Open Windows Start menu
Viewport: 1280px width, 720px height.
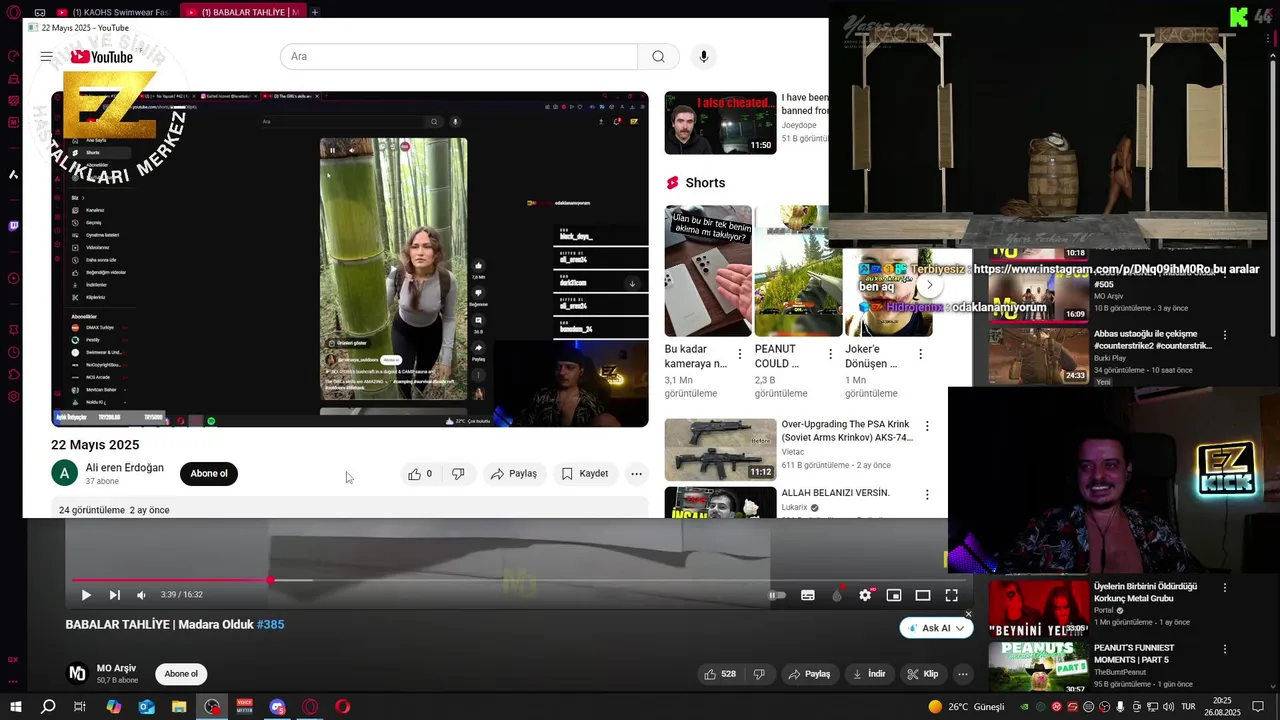click(x=15, y=707)
